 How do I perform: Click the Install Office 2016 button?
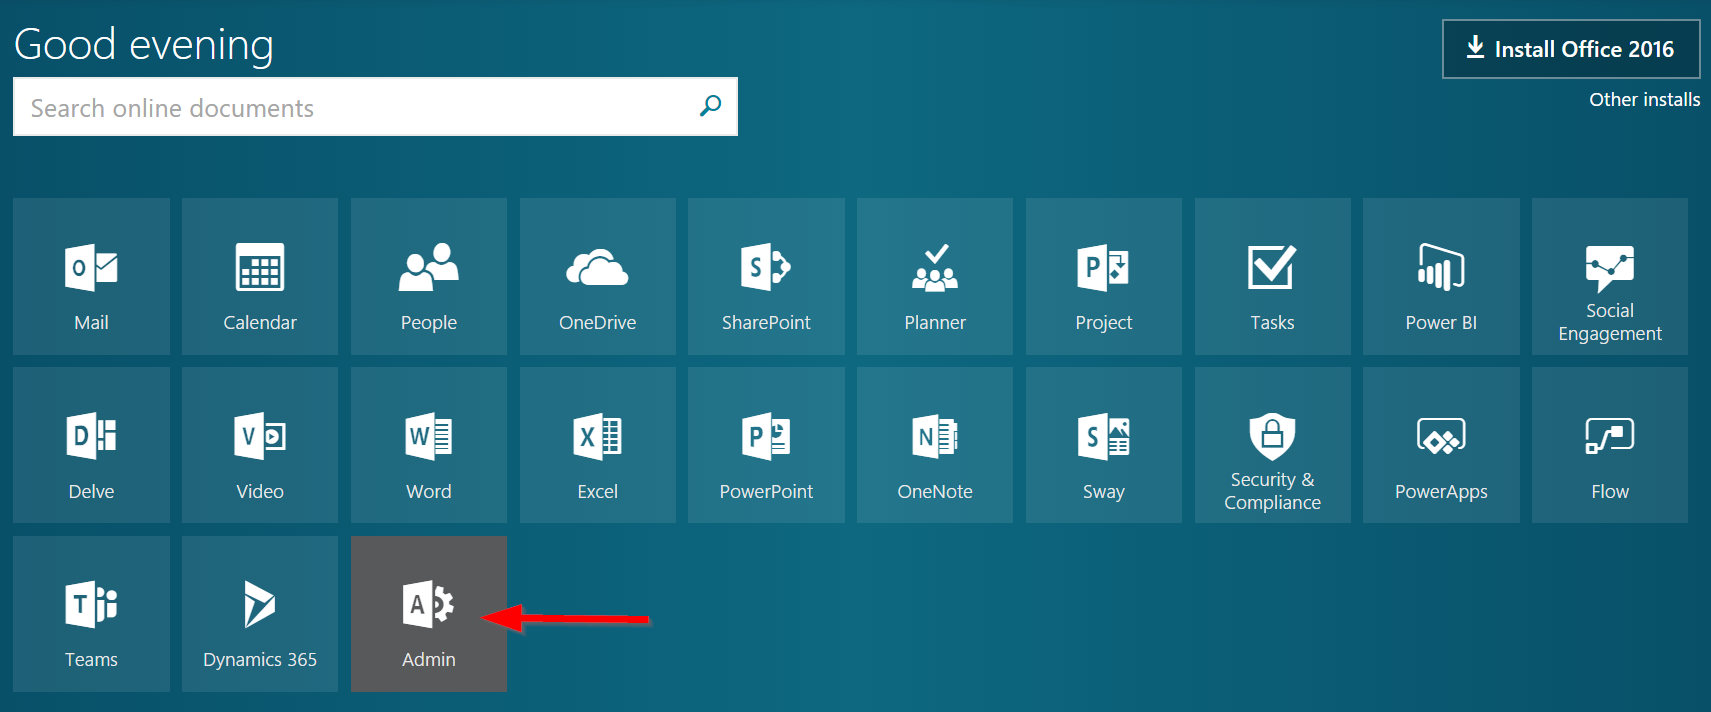click(1571, 49)
